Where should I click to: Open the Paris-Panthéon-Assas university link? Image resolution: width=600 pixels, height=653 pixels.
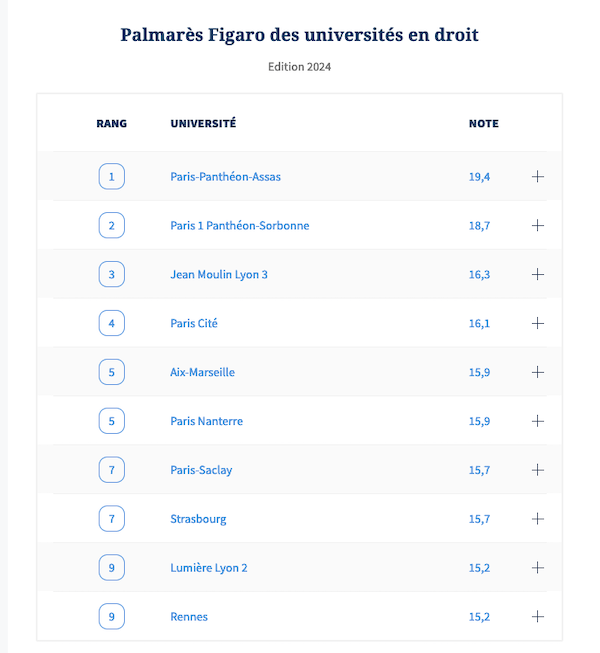(225, 177)
